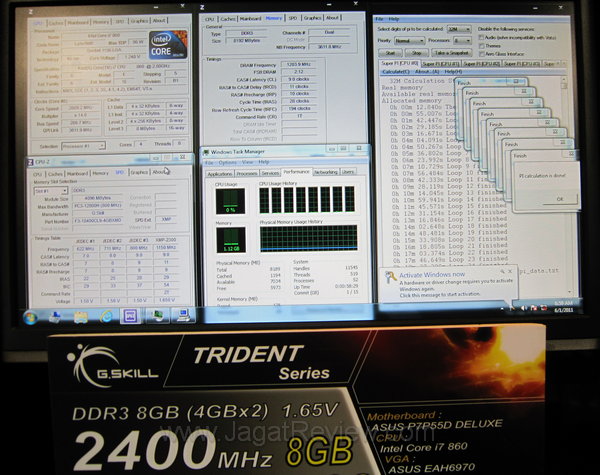600x475 pixels.
Task: Click the purple CPU-Z taskbar icon
Action: [x=130, y=316]
